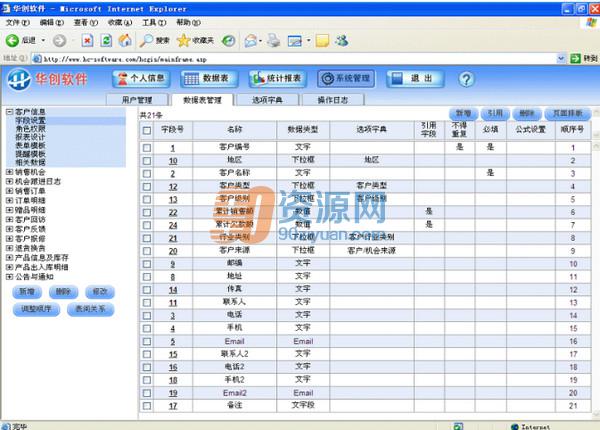Click the 退出 logout button

click(415, 78)
